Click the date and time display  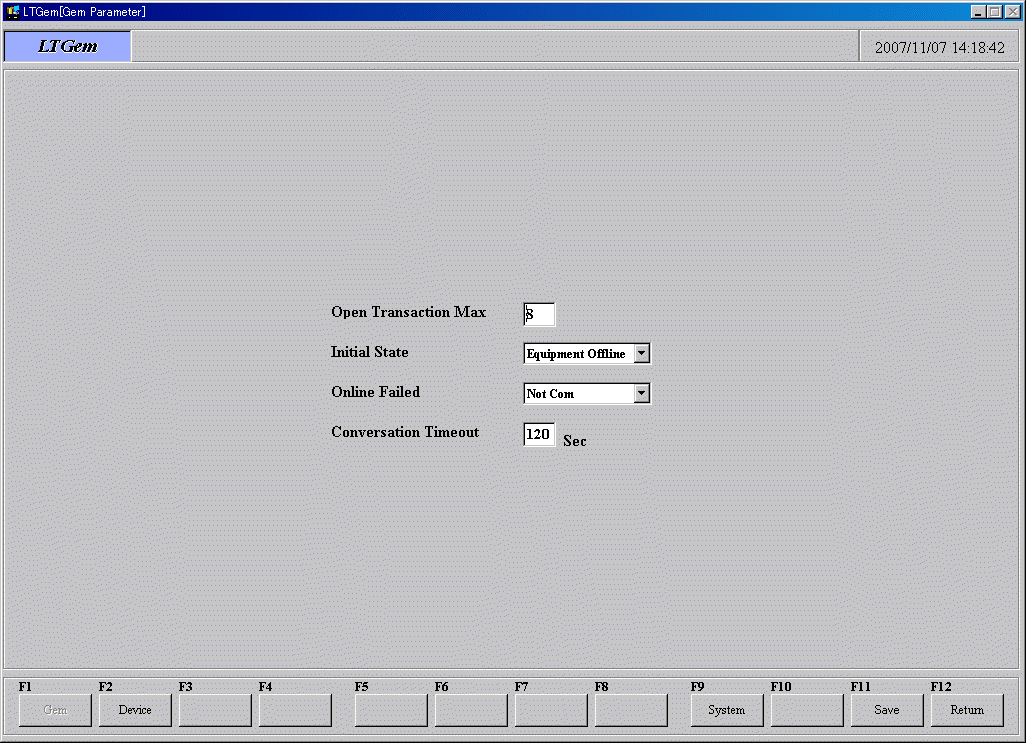pos(939,47)
